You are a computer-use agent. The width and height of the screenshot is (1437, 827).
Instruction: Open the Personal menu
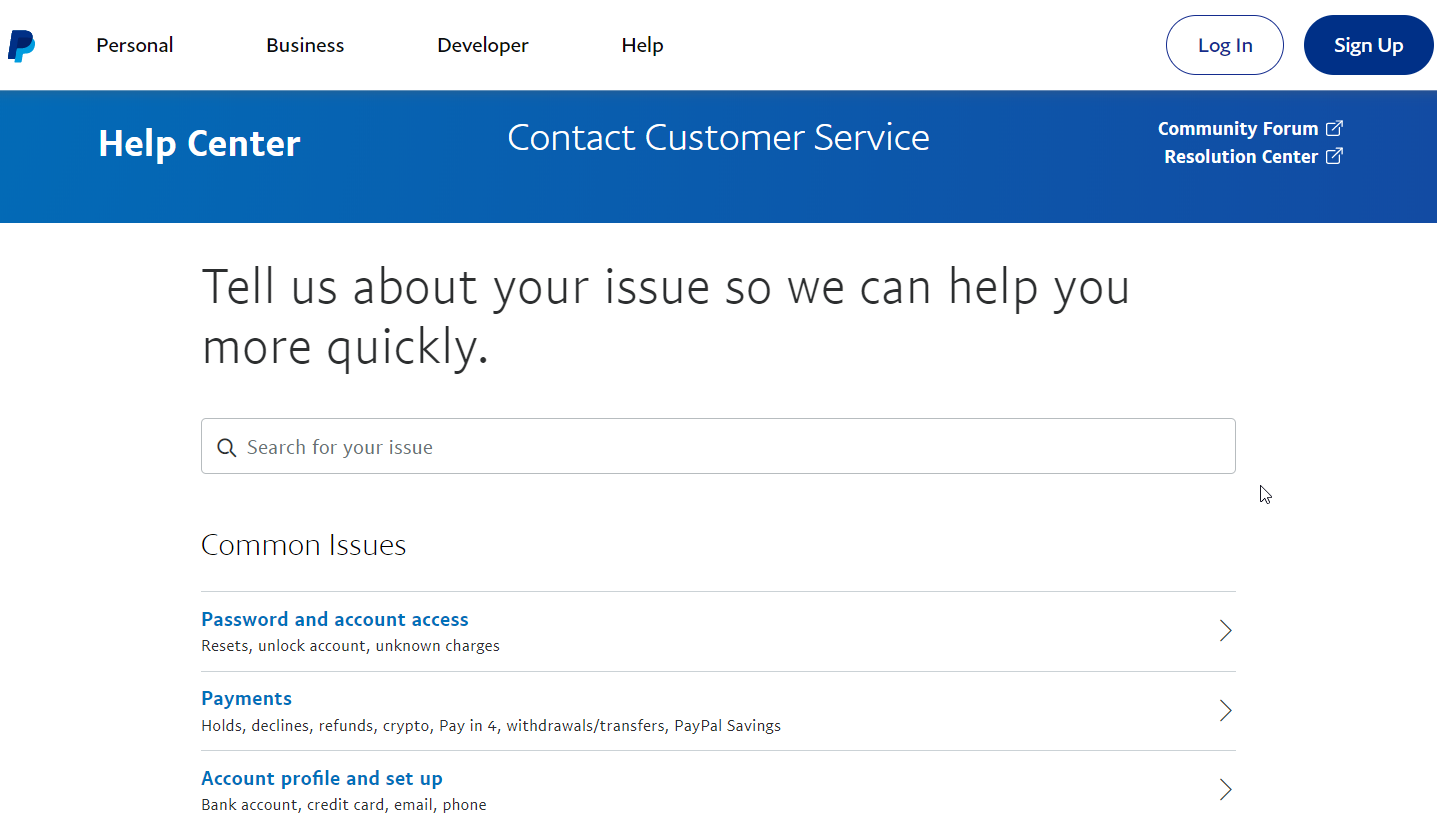[135, 45]
